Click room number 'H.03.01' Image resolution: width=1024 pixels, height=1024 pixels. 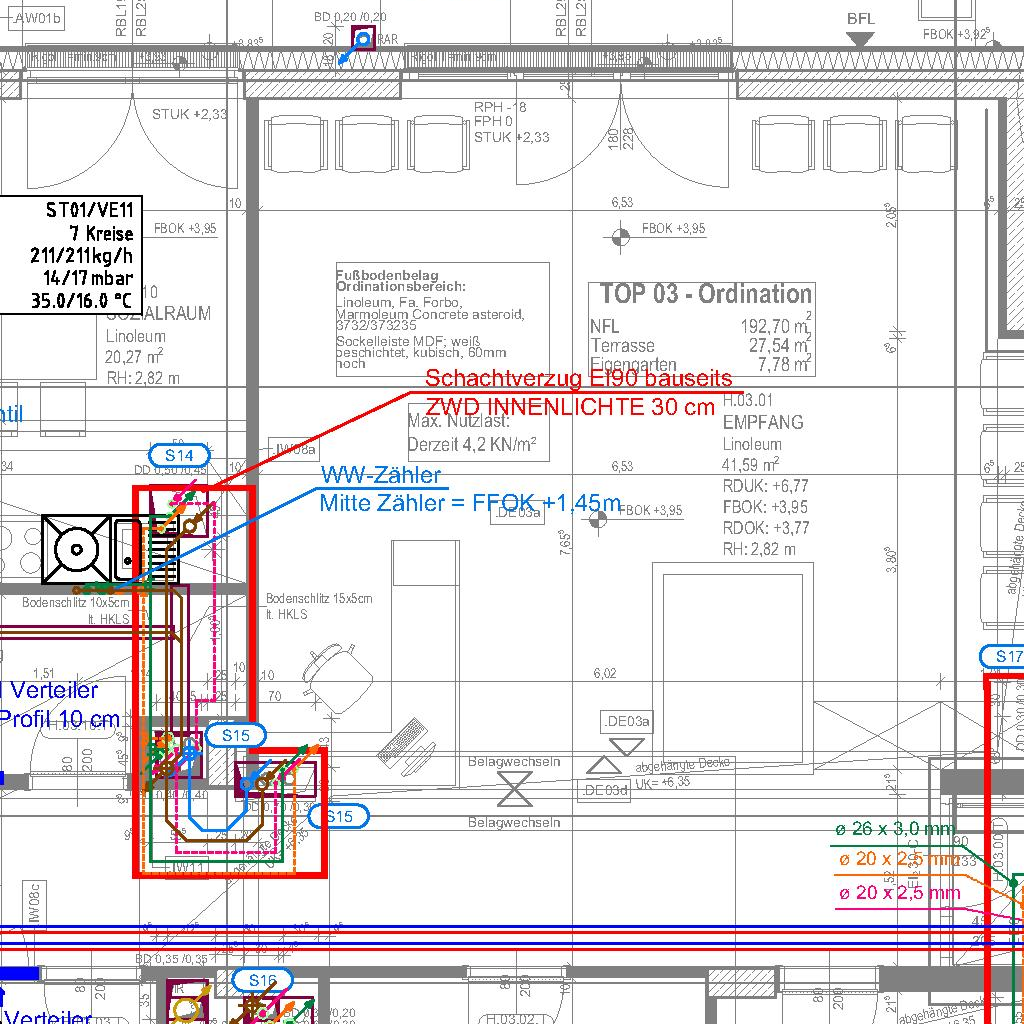pos(747,400)
